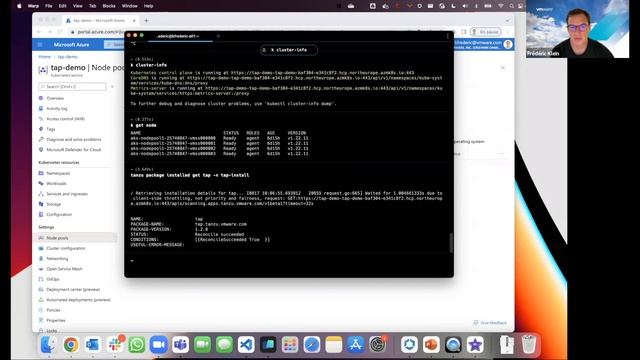The width and height of the screenshot is (640, 360).
Task: Open Notes from the Dock
Action: pos(333,345)
